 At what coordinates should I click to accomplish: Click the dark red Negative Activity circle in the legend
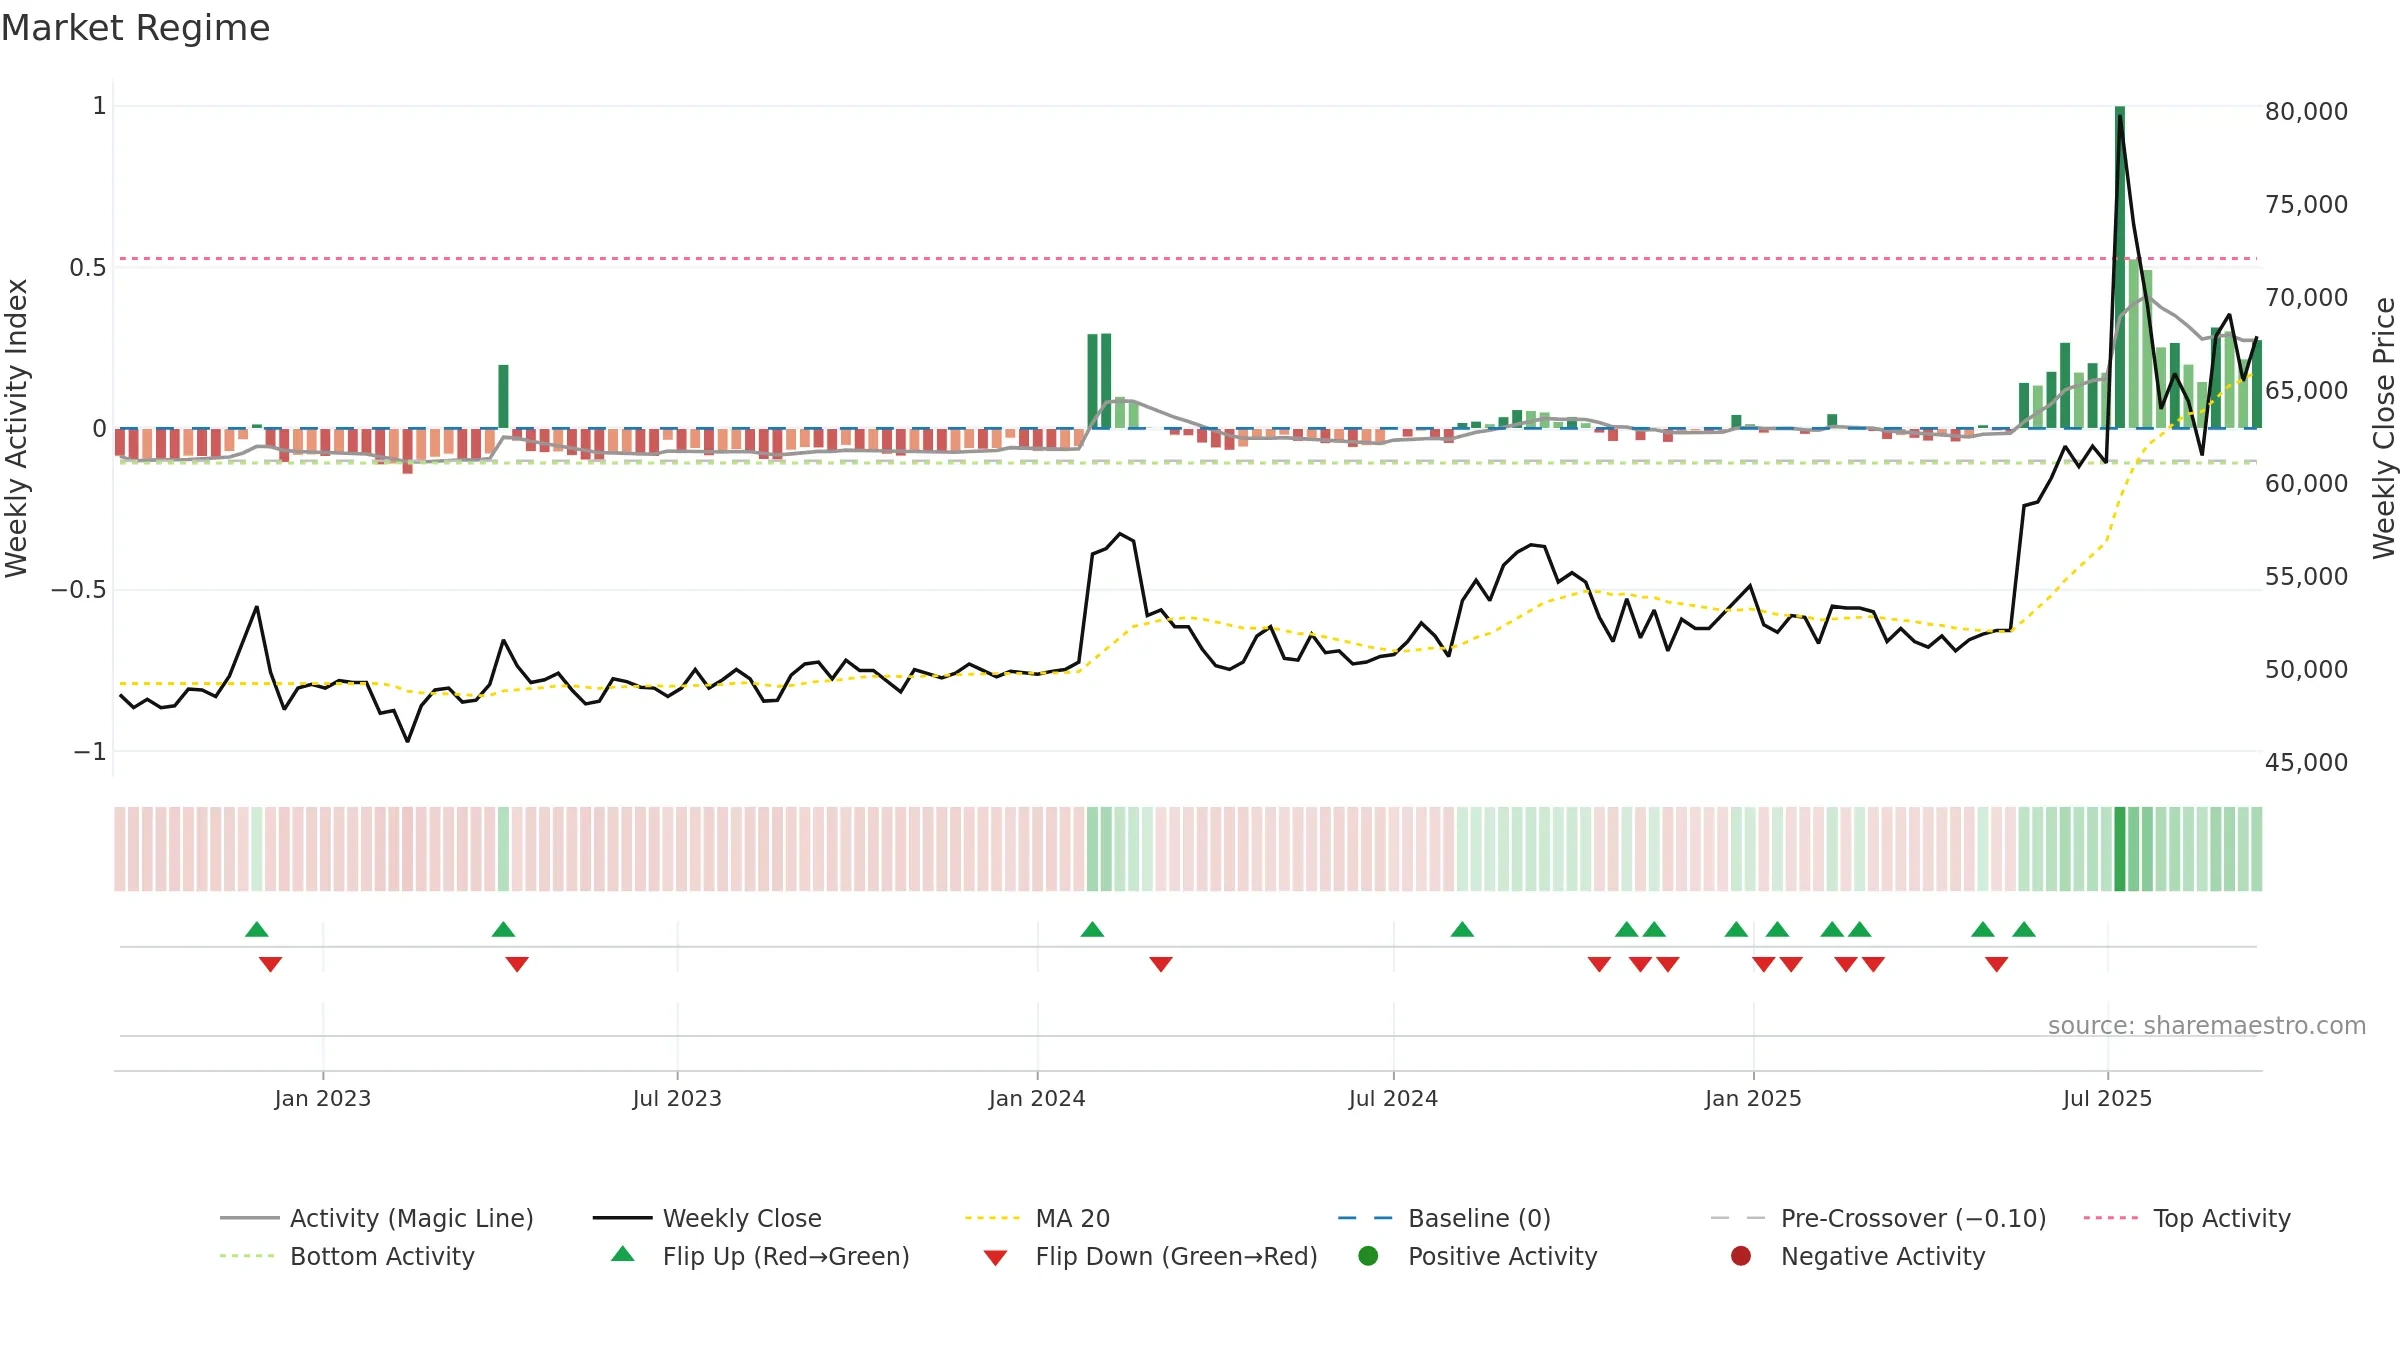tap(1741, 1256)
